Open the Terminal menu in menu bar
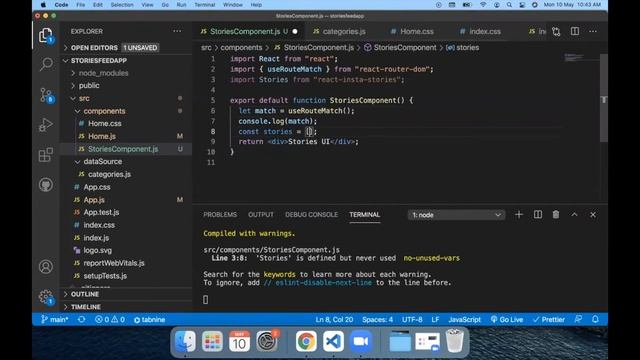The height and width of the screenshot is (360, 640). [204, 5]
